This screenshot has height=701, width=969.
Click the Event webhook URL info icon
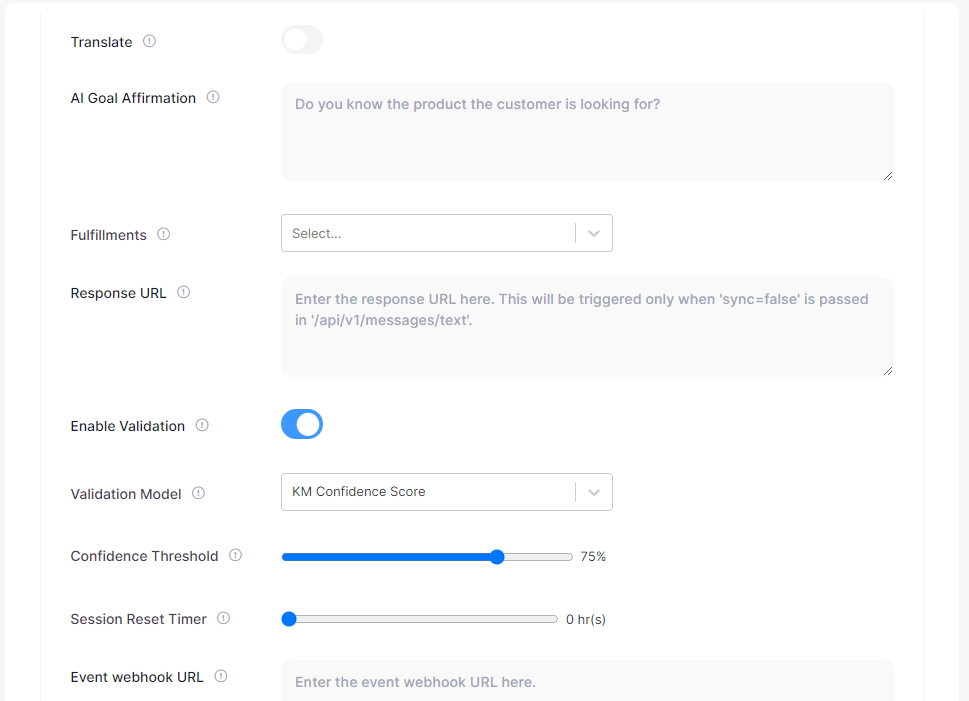click(221, 676)
